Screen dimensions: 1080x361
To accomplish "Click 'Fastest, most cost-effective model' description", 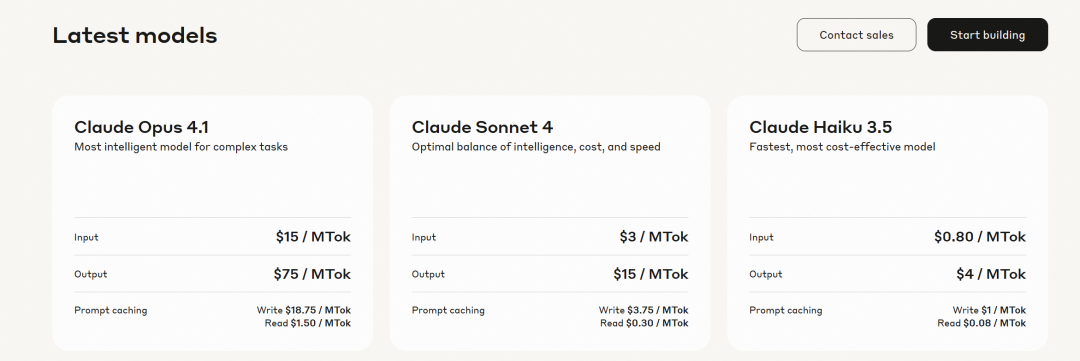I will (x=842, y=147).
